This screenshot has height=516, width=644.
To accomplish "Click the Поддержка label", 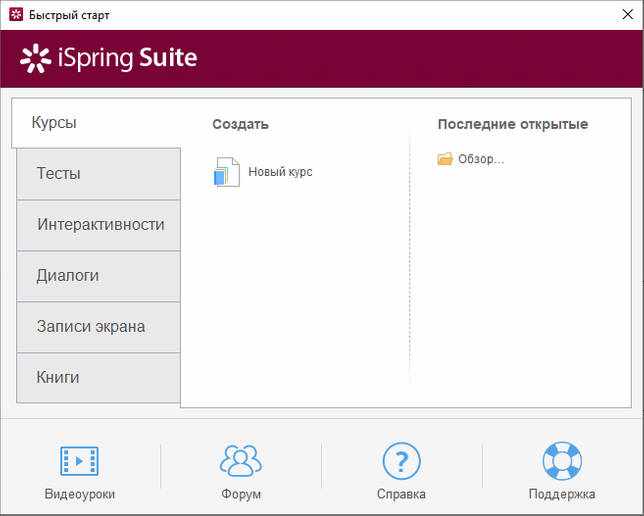I will (562, 494).
